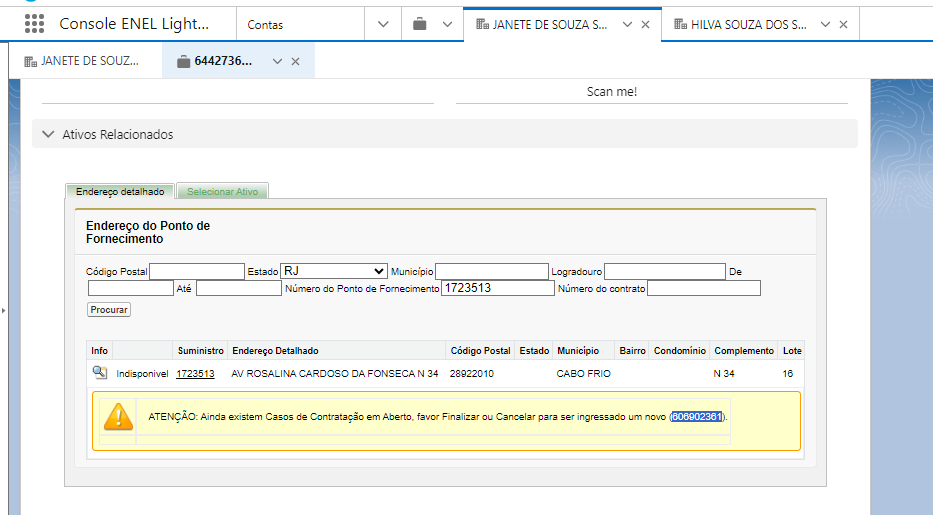The image size is (933, 515).
Task: Click the Console ENEL Light... app name
Action: [134, 24]
